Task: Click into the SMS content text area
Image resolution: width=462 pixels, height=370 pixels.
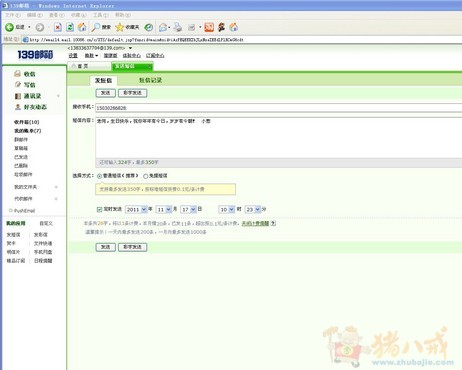Action: click(279, 137)
